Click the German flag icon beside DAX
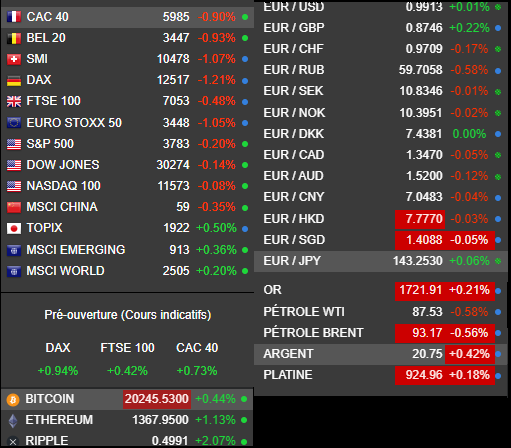The image size is (511, 448). [14, 80]
